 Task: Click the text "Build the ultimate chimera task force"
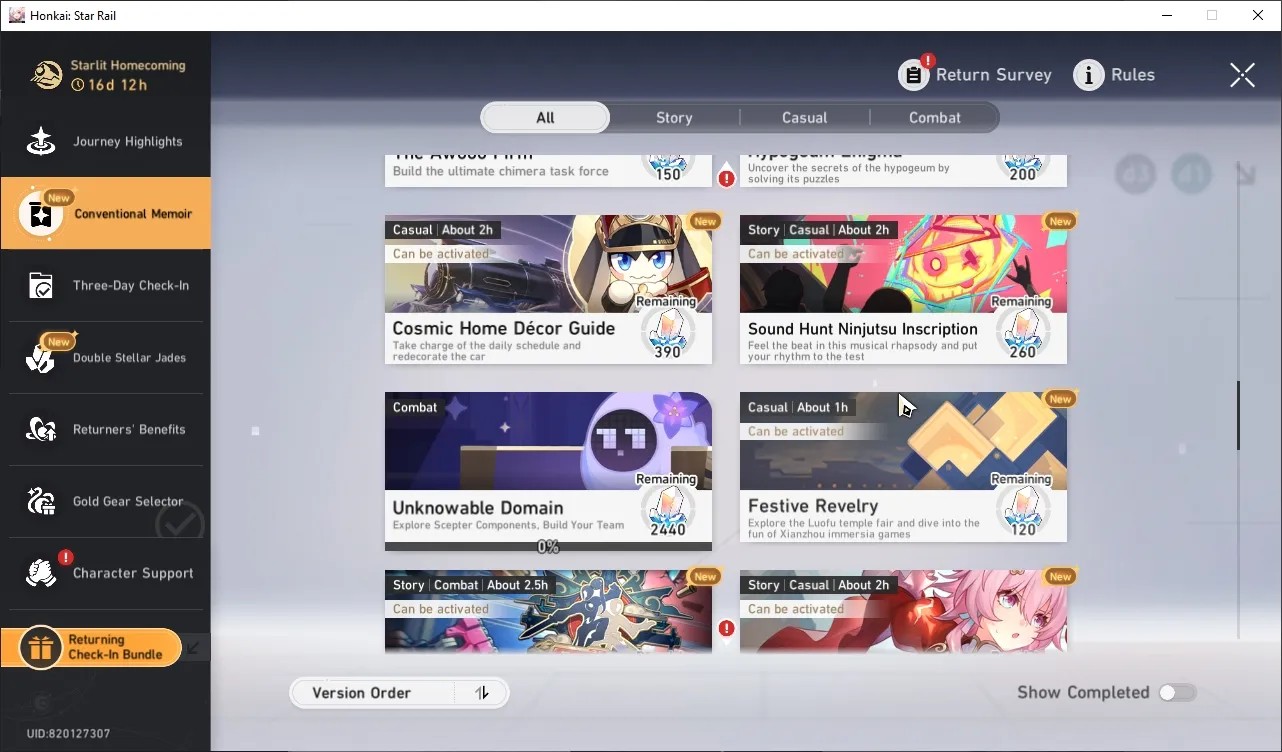(x=500, y=171)
